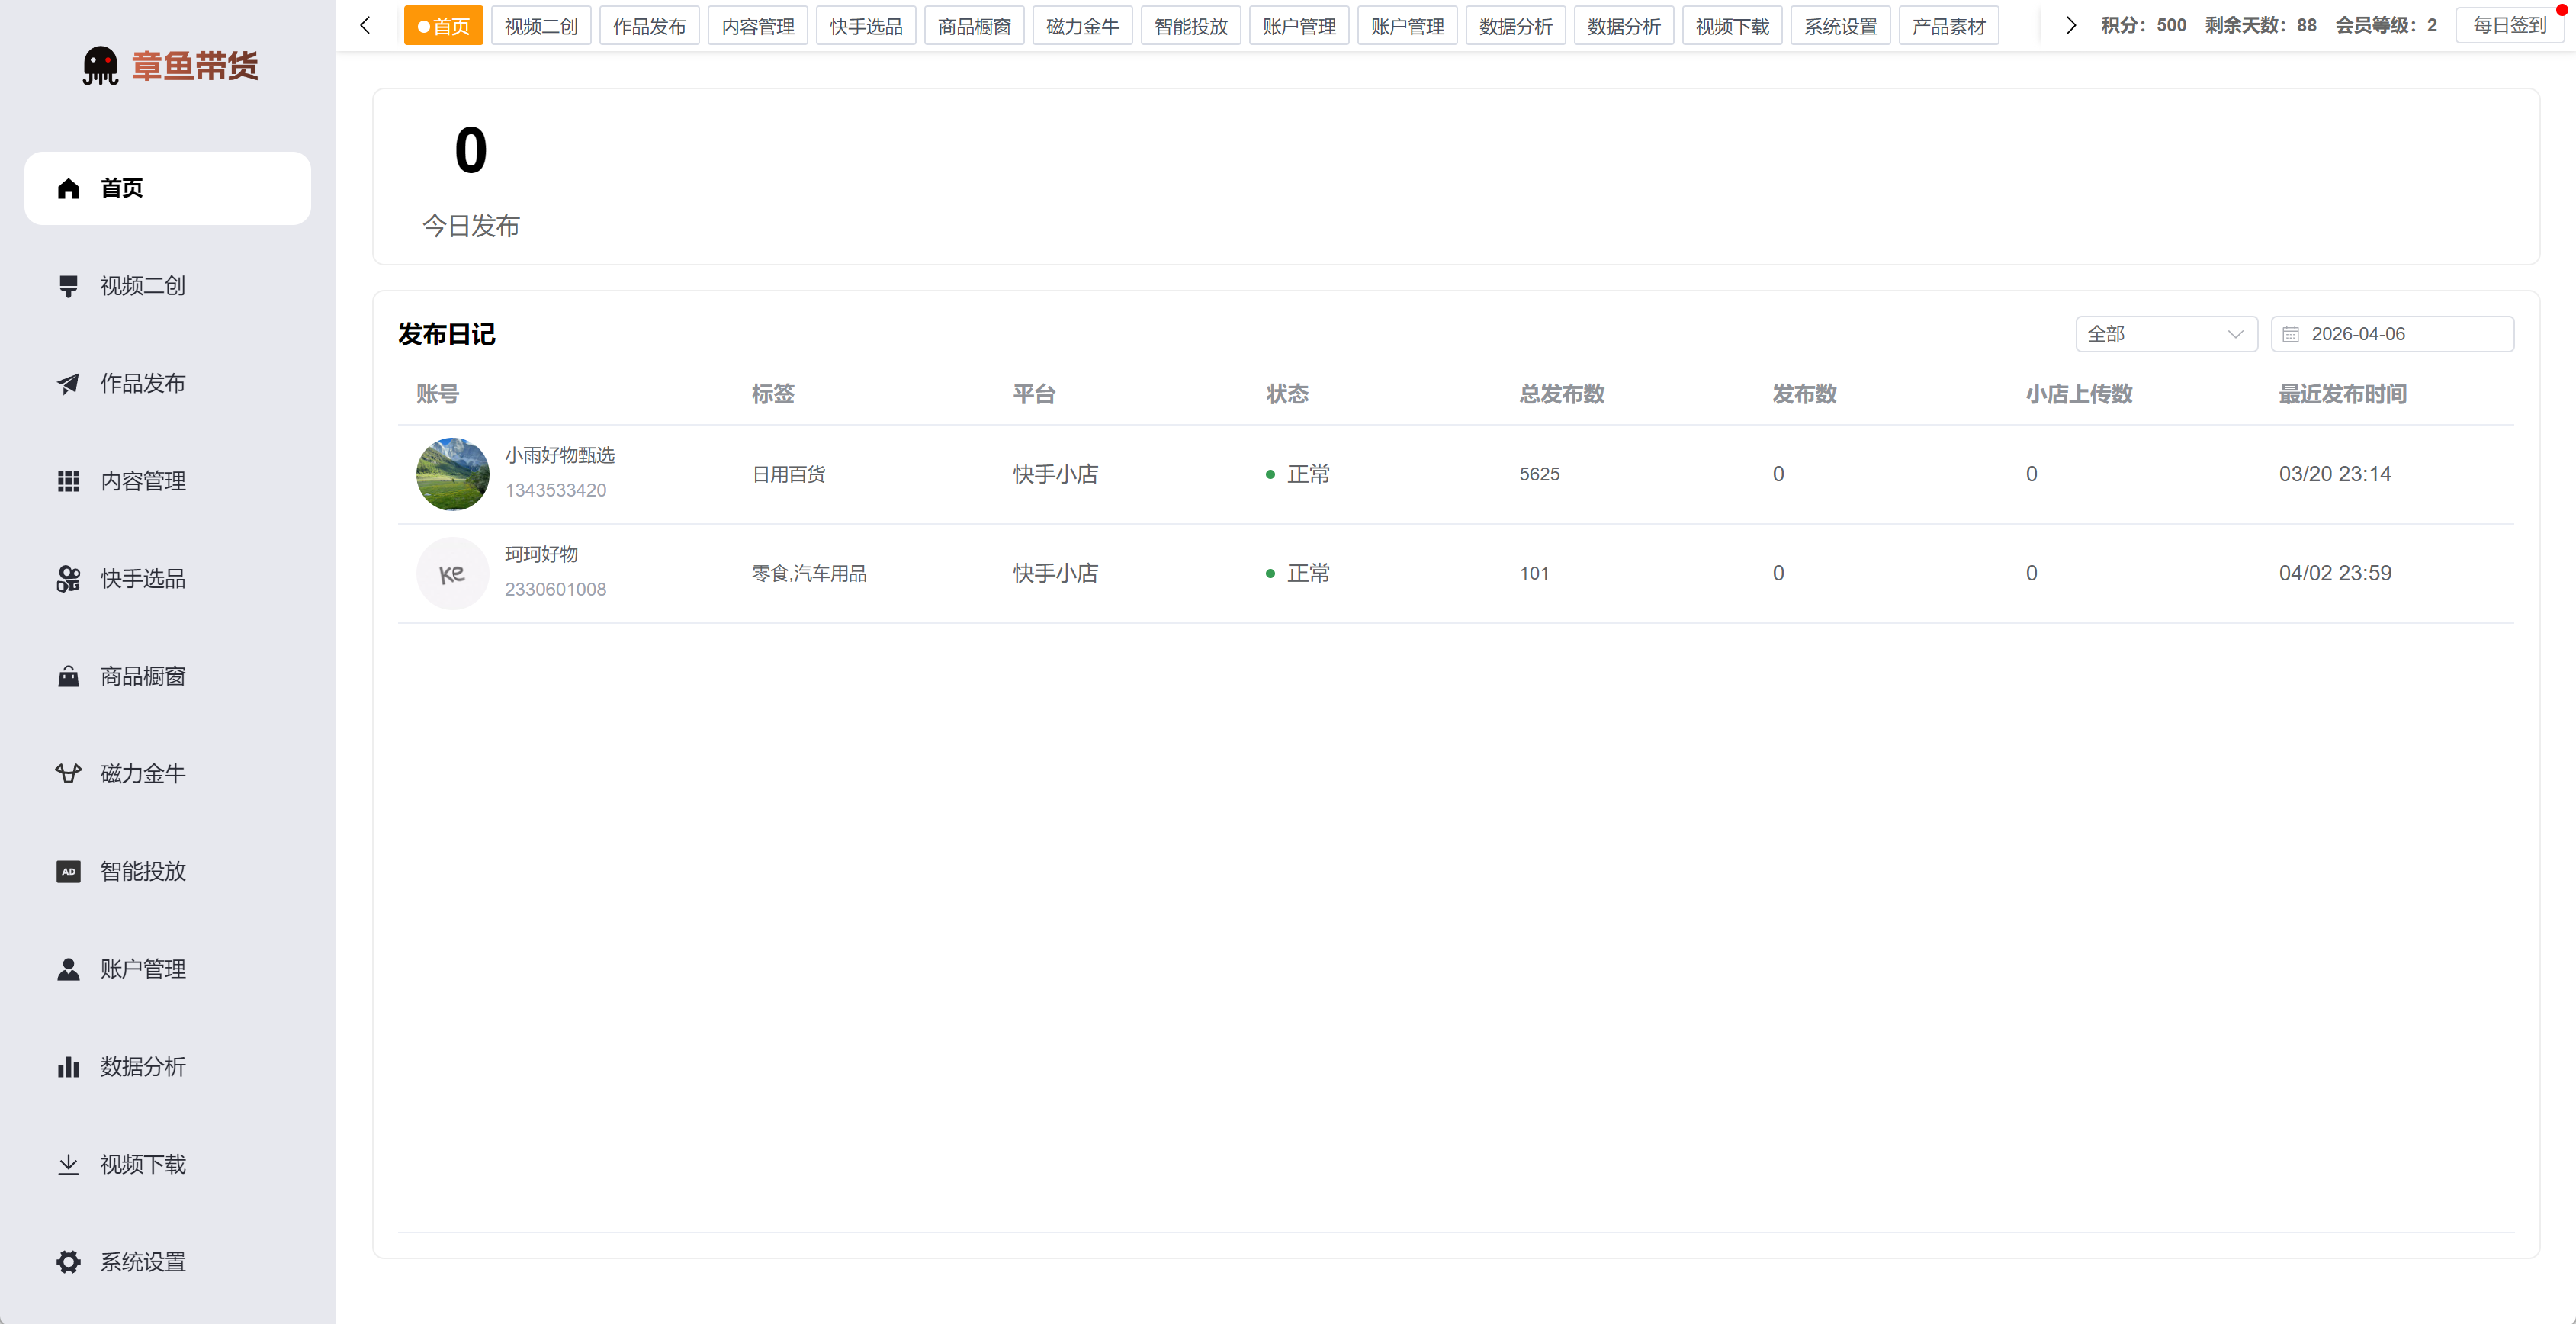The height and width of the screenshot is (1324, 2576).
Task: Click total publish count 101
Action: (1534, 573)
